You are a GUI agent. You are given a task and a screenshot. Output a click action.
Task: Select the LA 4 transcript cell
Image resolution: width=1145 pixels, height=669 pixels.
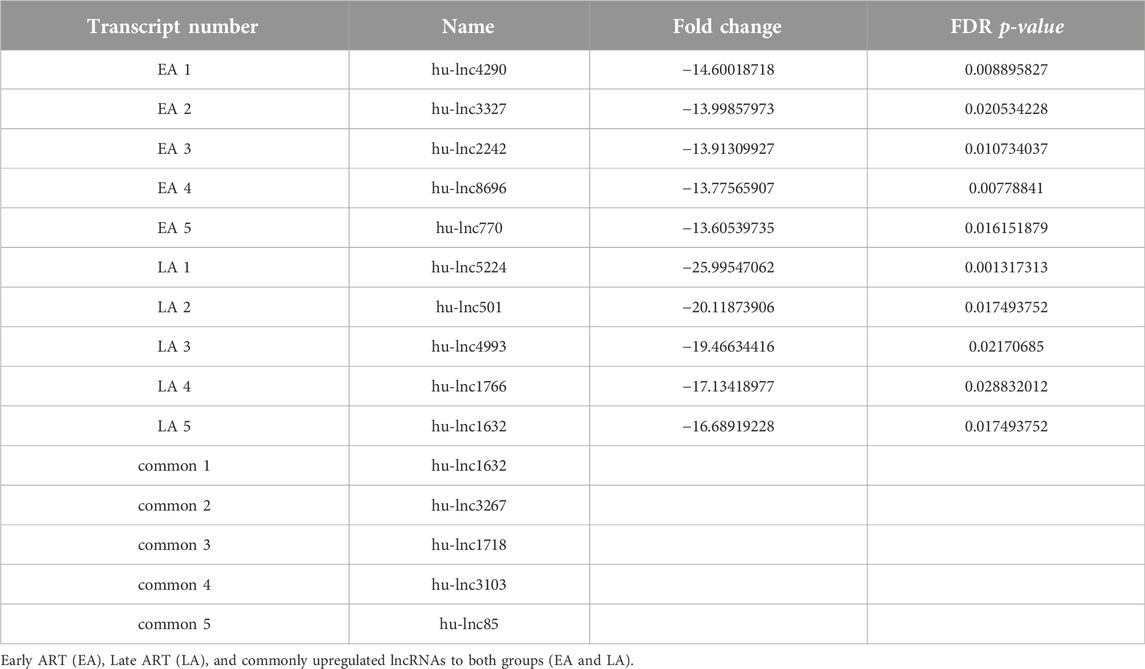(174, 386)
